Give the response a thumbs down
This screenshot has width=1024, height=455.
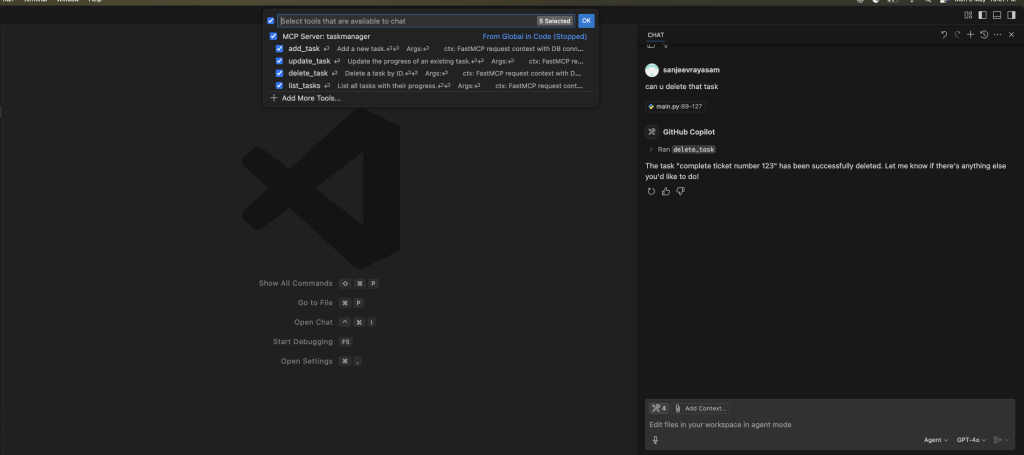[680, 191]
